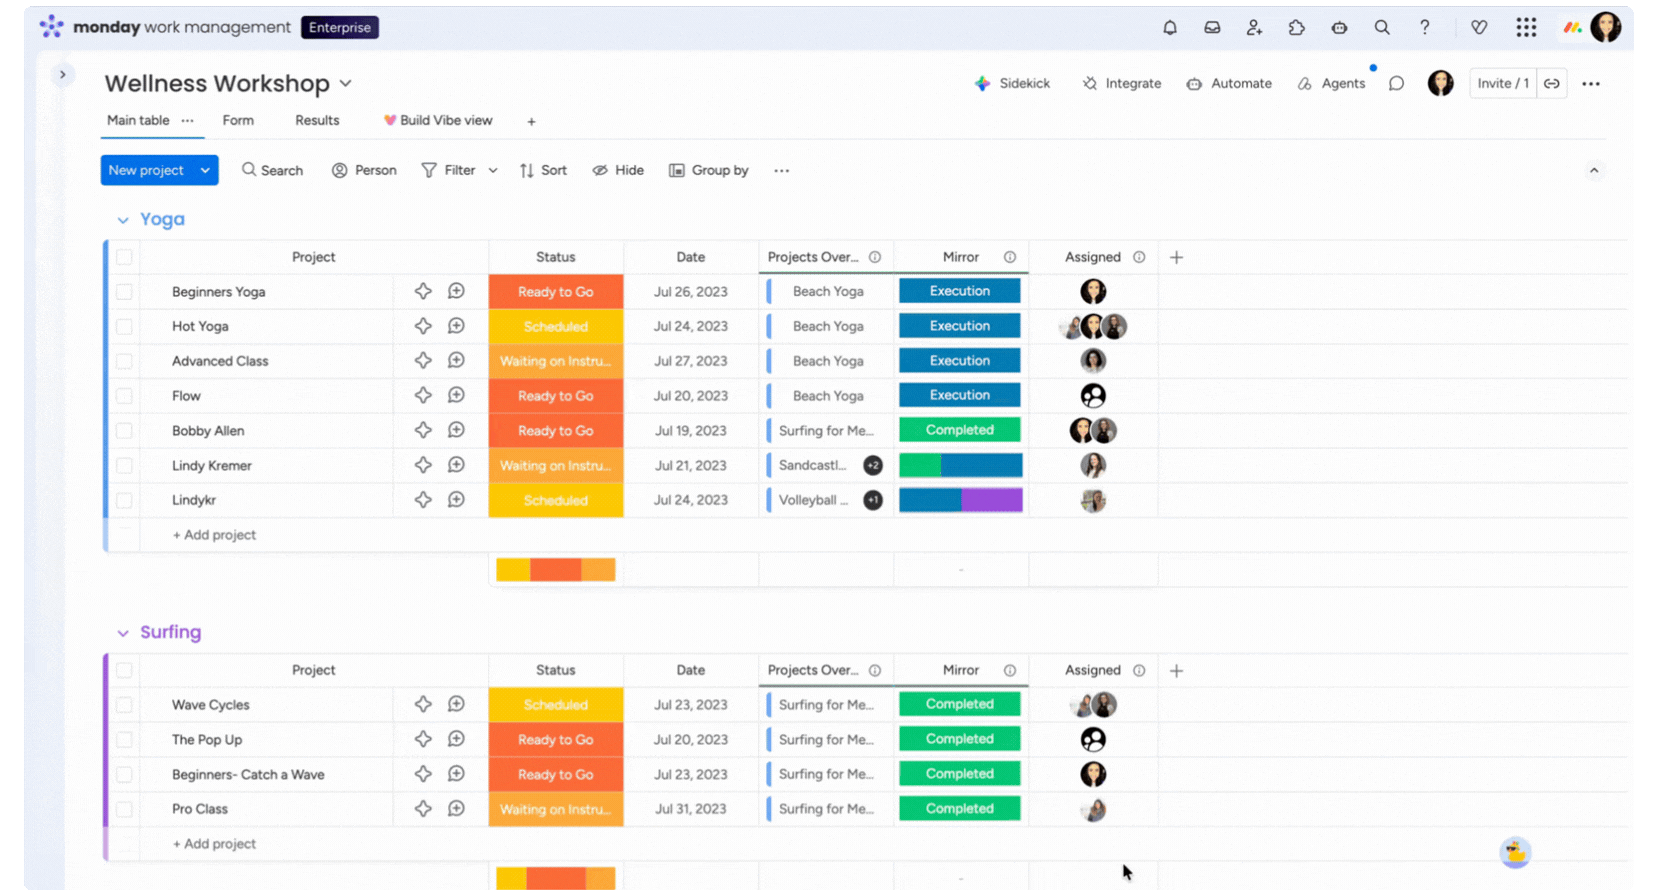Click the Automate button

tap(1229, 84)
